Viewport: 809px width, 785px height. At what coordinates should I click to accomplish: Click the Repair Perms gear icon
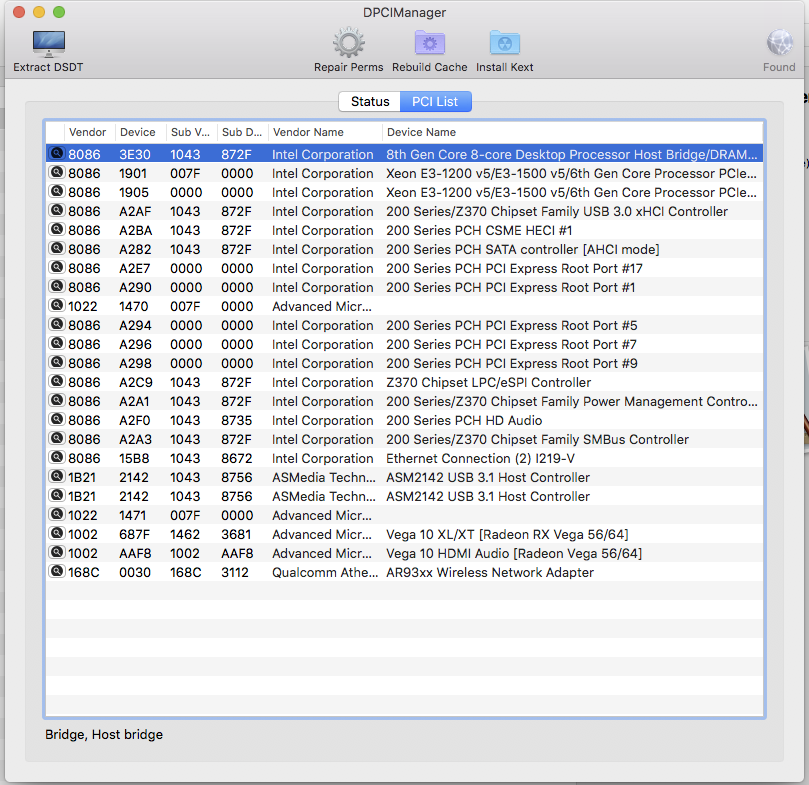coord(349,43)
